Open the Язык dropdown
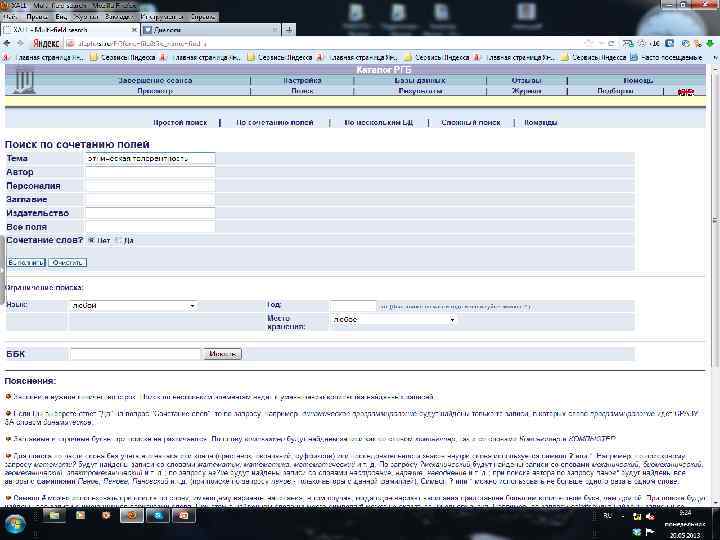Screen dimensions: 720x540 tap(134, 305)
